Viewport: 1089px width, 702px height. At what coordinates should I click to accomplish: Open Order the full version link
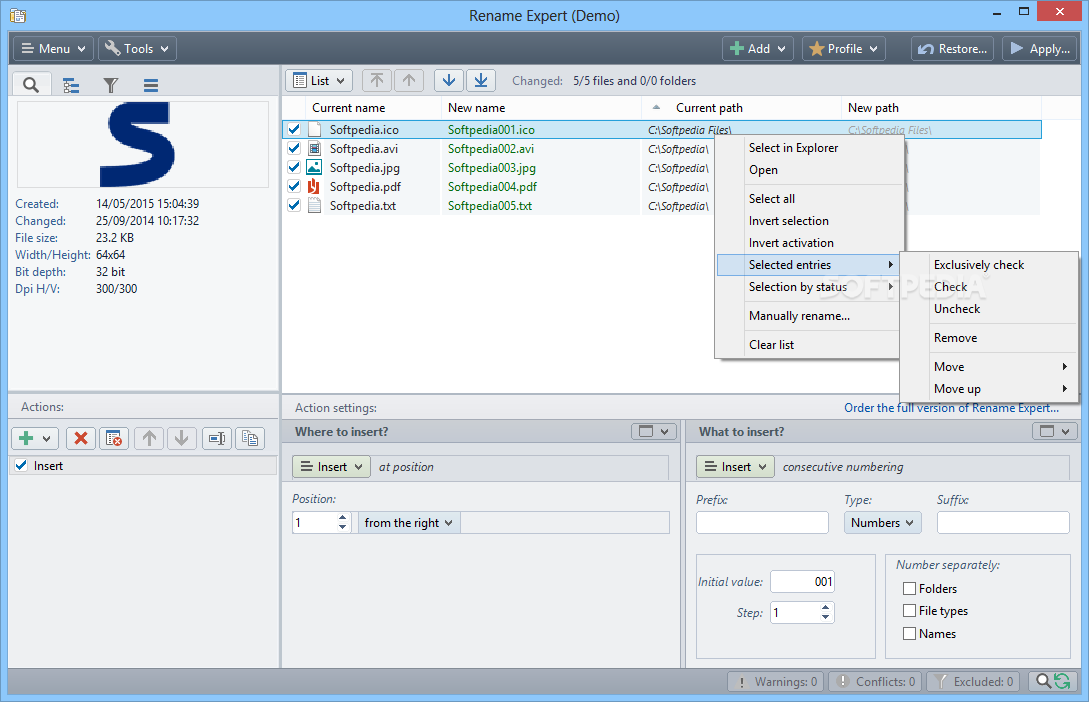coord(951,408)
